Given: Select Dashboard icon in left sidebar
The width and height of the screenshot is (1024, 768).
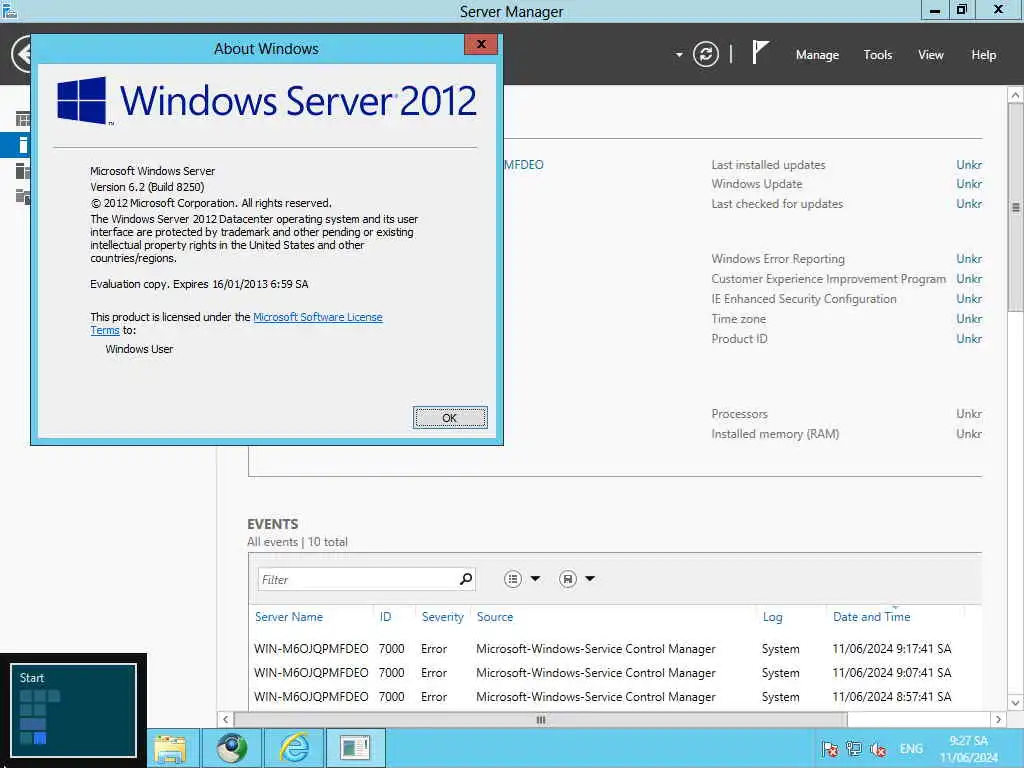Looking at the screenshot, I should 23,119.
